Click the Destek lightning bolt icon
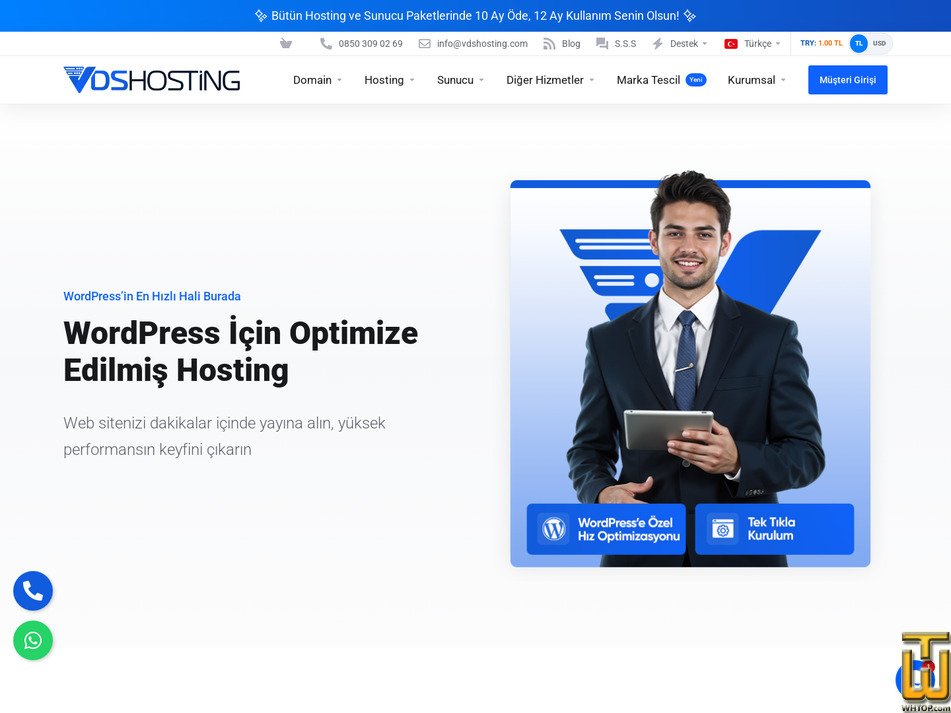 pos(657,44)
